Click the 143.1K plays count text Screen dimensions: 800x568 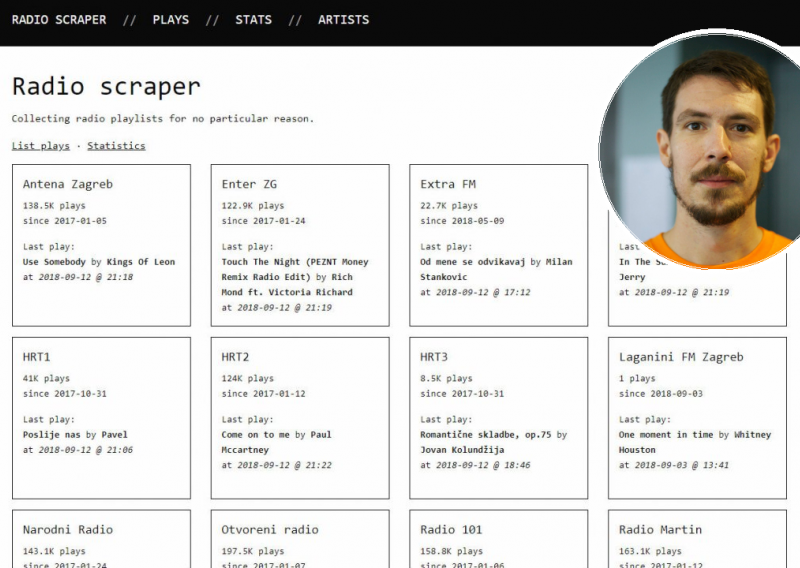54,551
